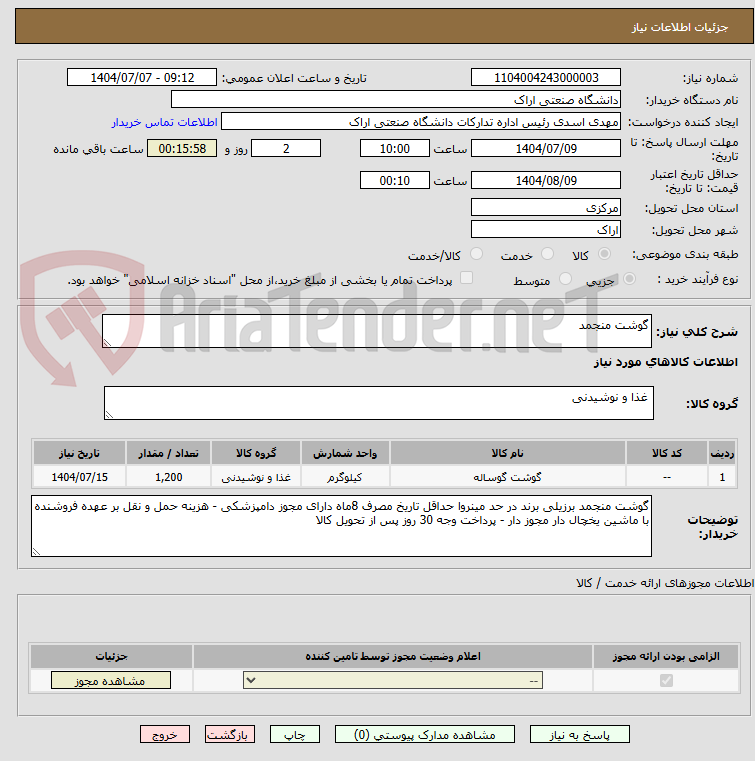Click the 'غذا و نوشیدنی' table cell
The height and width of the screenshot is (761, 755).
point(256,477)
